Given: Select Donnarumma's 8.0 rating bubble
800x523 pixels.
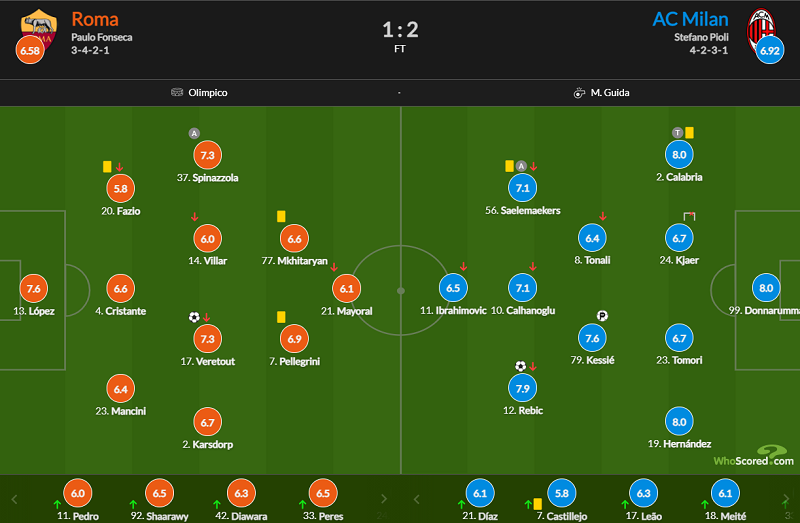Looking at the screenshot, I should click(x=766, y=288).
